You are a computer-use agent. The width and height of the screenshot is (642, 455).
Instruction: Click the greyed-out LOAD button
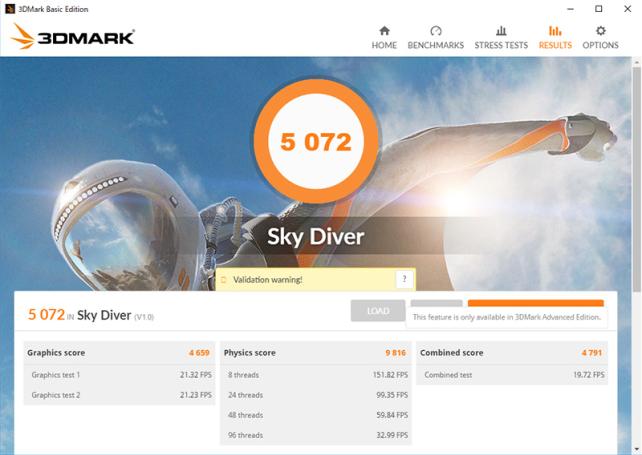(378, 311)
